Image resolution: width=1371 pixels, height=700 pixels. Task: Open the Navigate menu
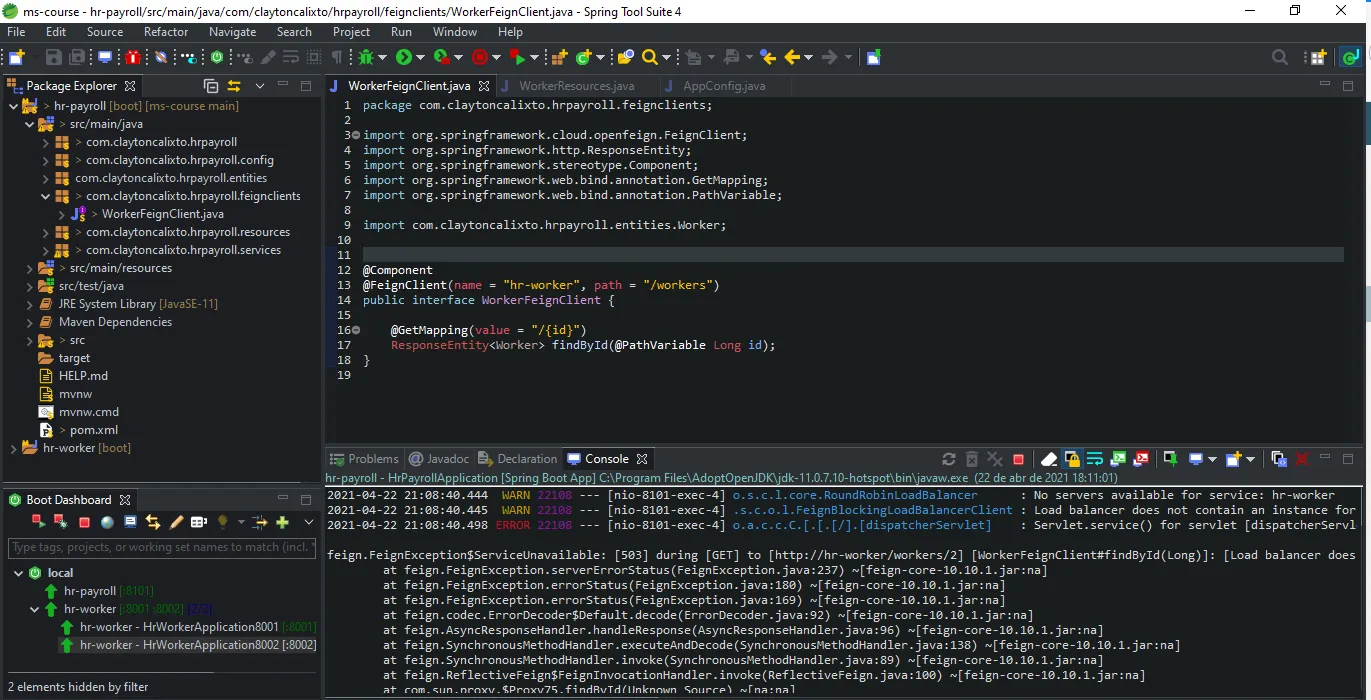click(x=232, y=32)
